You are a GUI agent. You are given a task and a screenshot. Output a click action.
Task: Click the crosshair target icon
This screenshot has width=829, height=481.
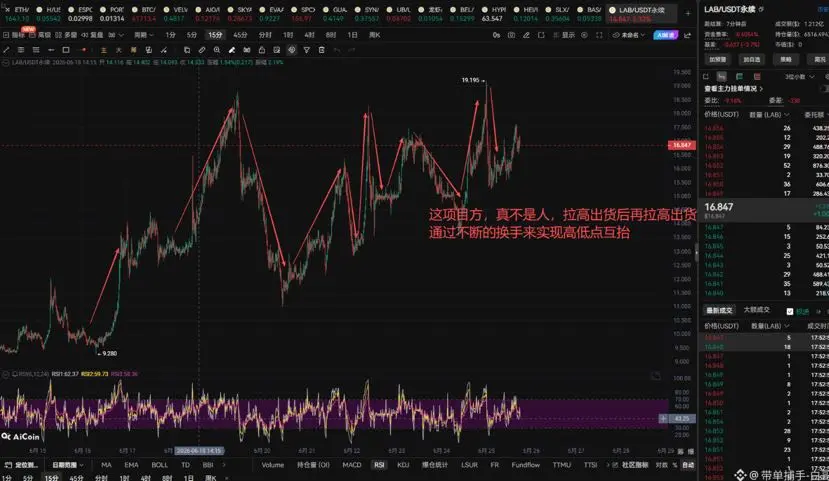coord(292,50)
